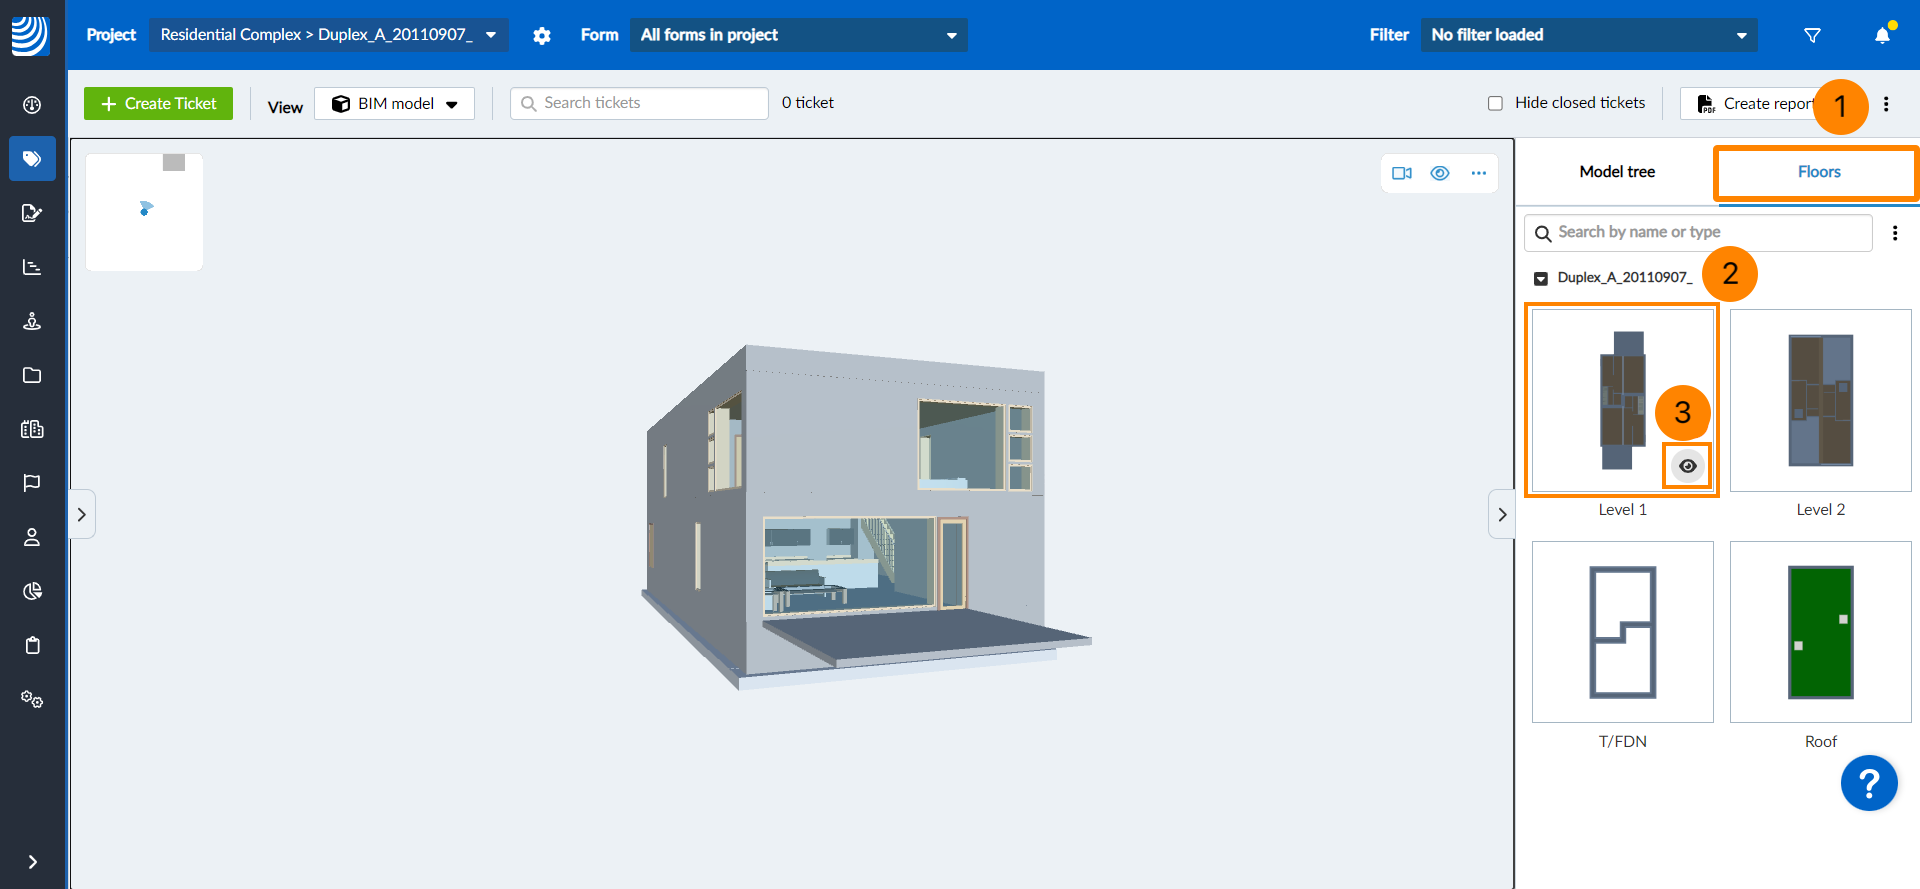Open the filter funnel icon
The height and width of the screenshot is (889, 1920).
1812,35
